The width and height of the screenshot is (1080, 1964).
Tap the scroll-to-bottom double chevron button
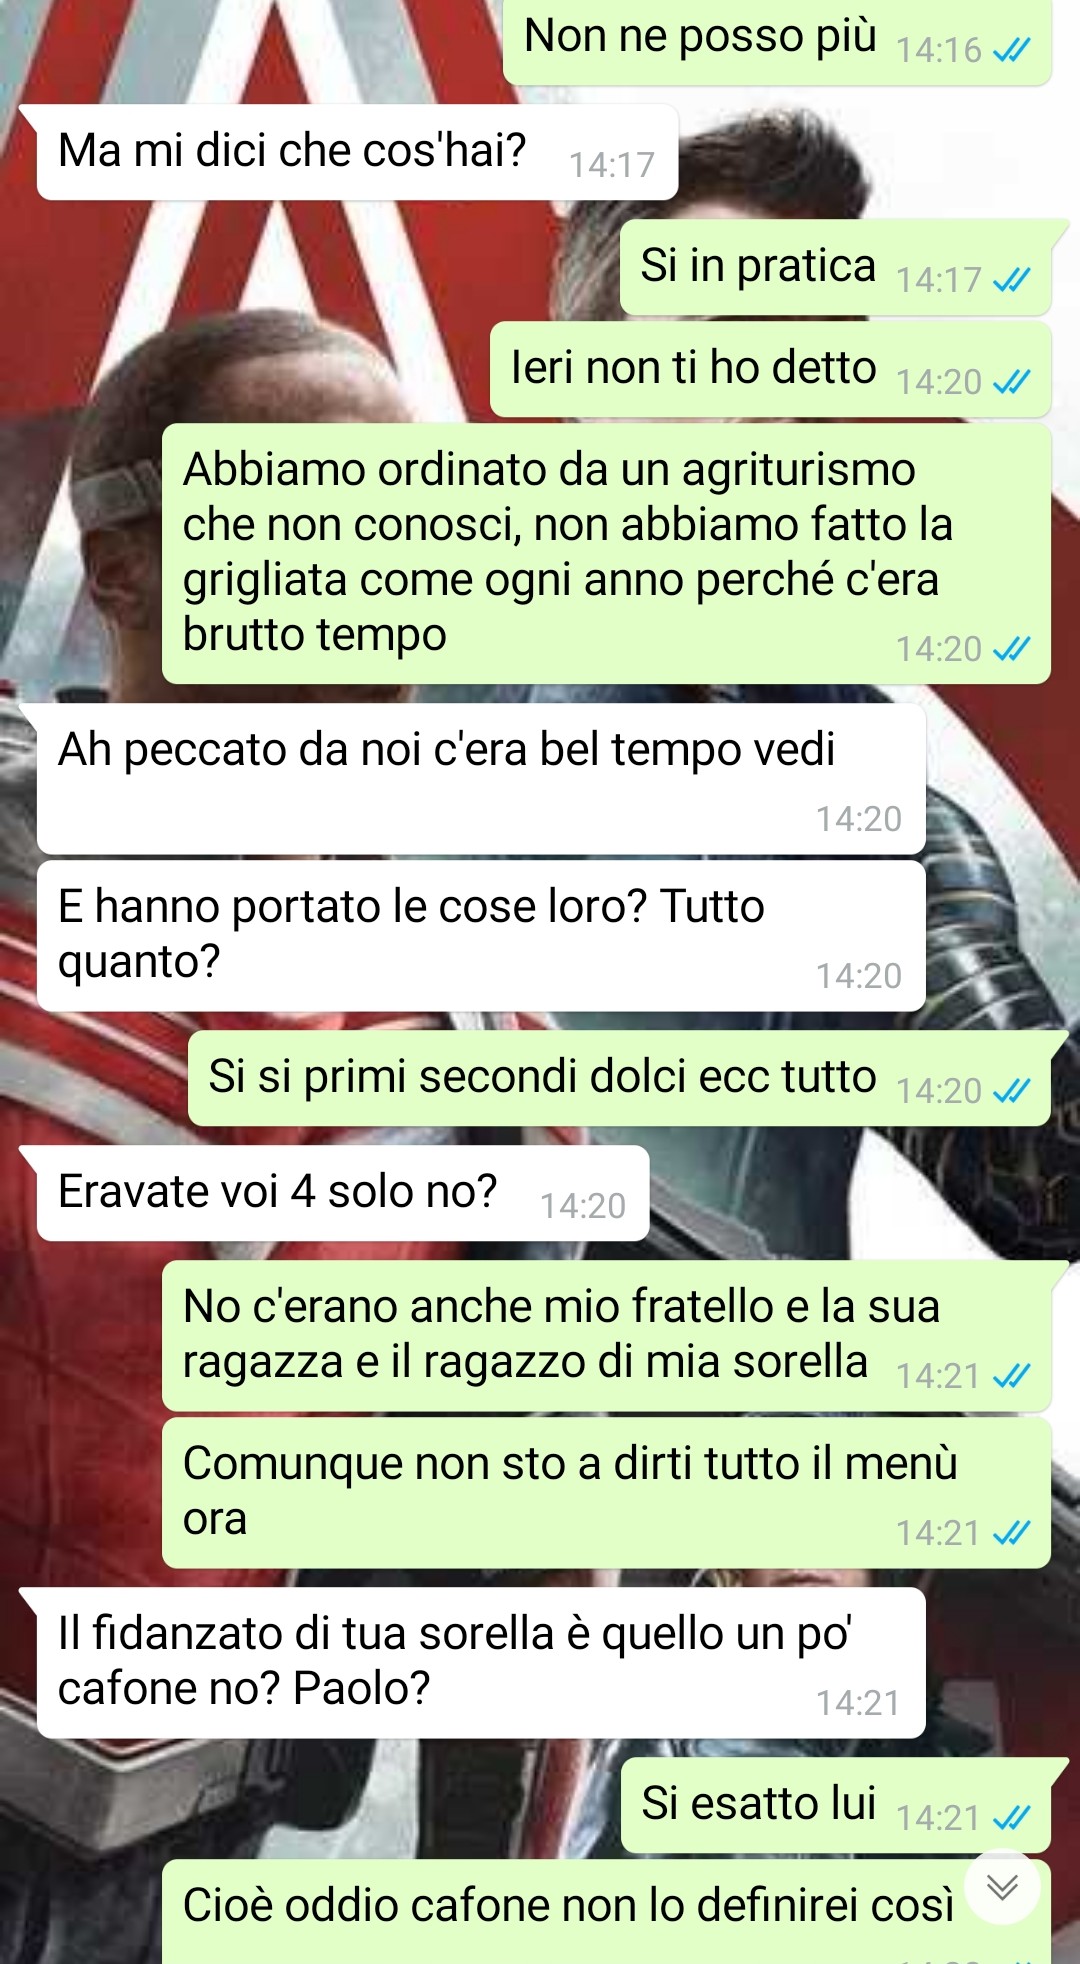point(1002,1887)
